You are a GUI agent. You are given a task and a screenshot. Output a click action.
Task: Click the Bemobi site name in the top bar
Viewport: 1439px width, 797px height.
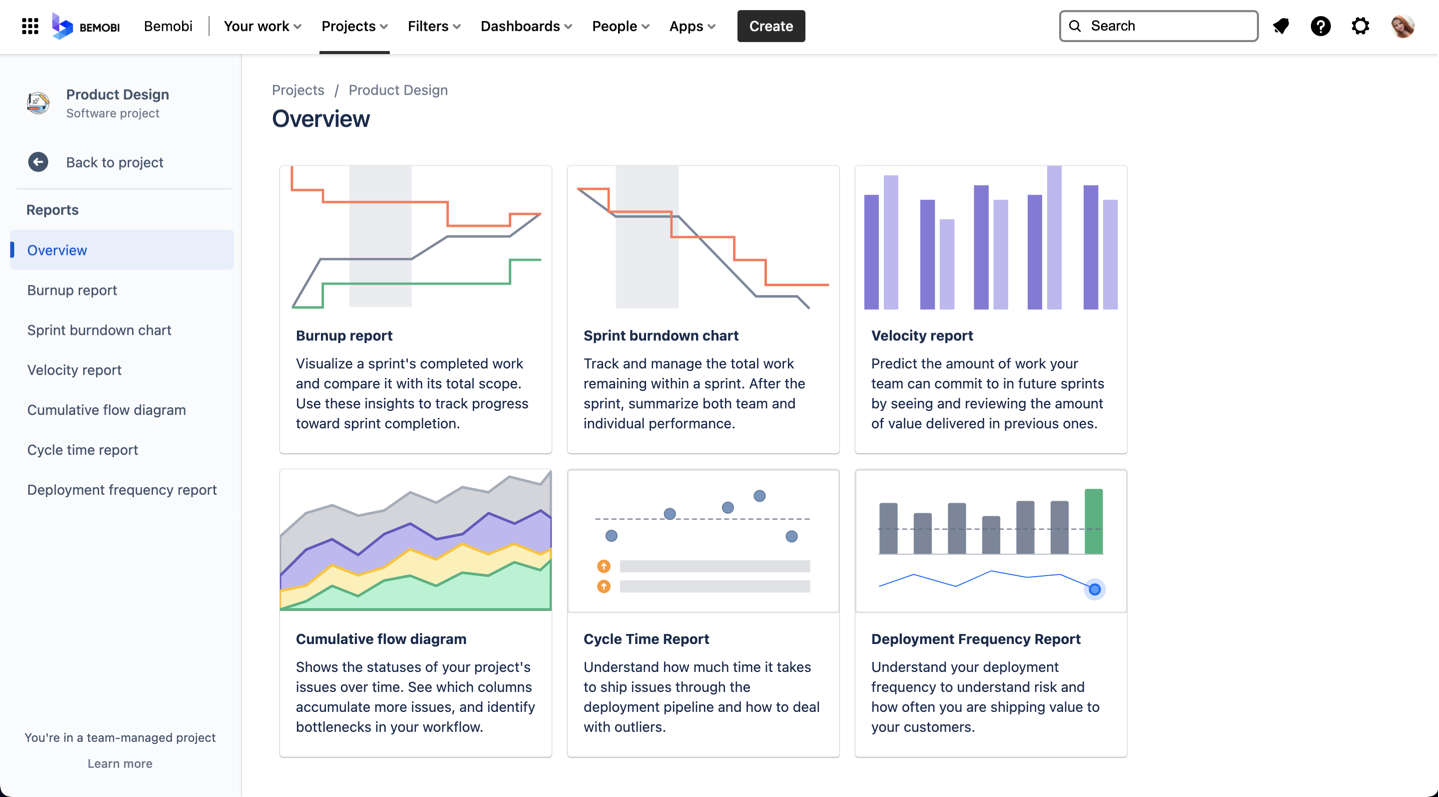(168, 26)
